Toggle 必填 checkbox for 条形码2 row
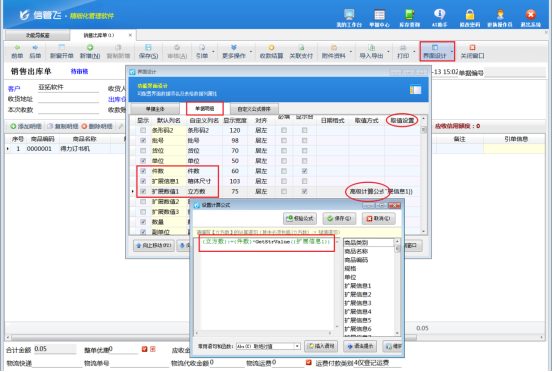553x372 pixels. [x=284, y=130]
